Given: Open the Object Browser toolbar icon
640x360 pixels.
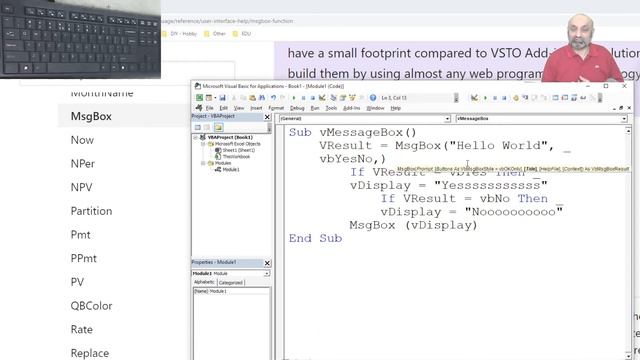Looking at the screenshot, I should [352, 98].
